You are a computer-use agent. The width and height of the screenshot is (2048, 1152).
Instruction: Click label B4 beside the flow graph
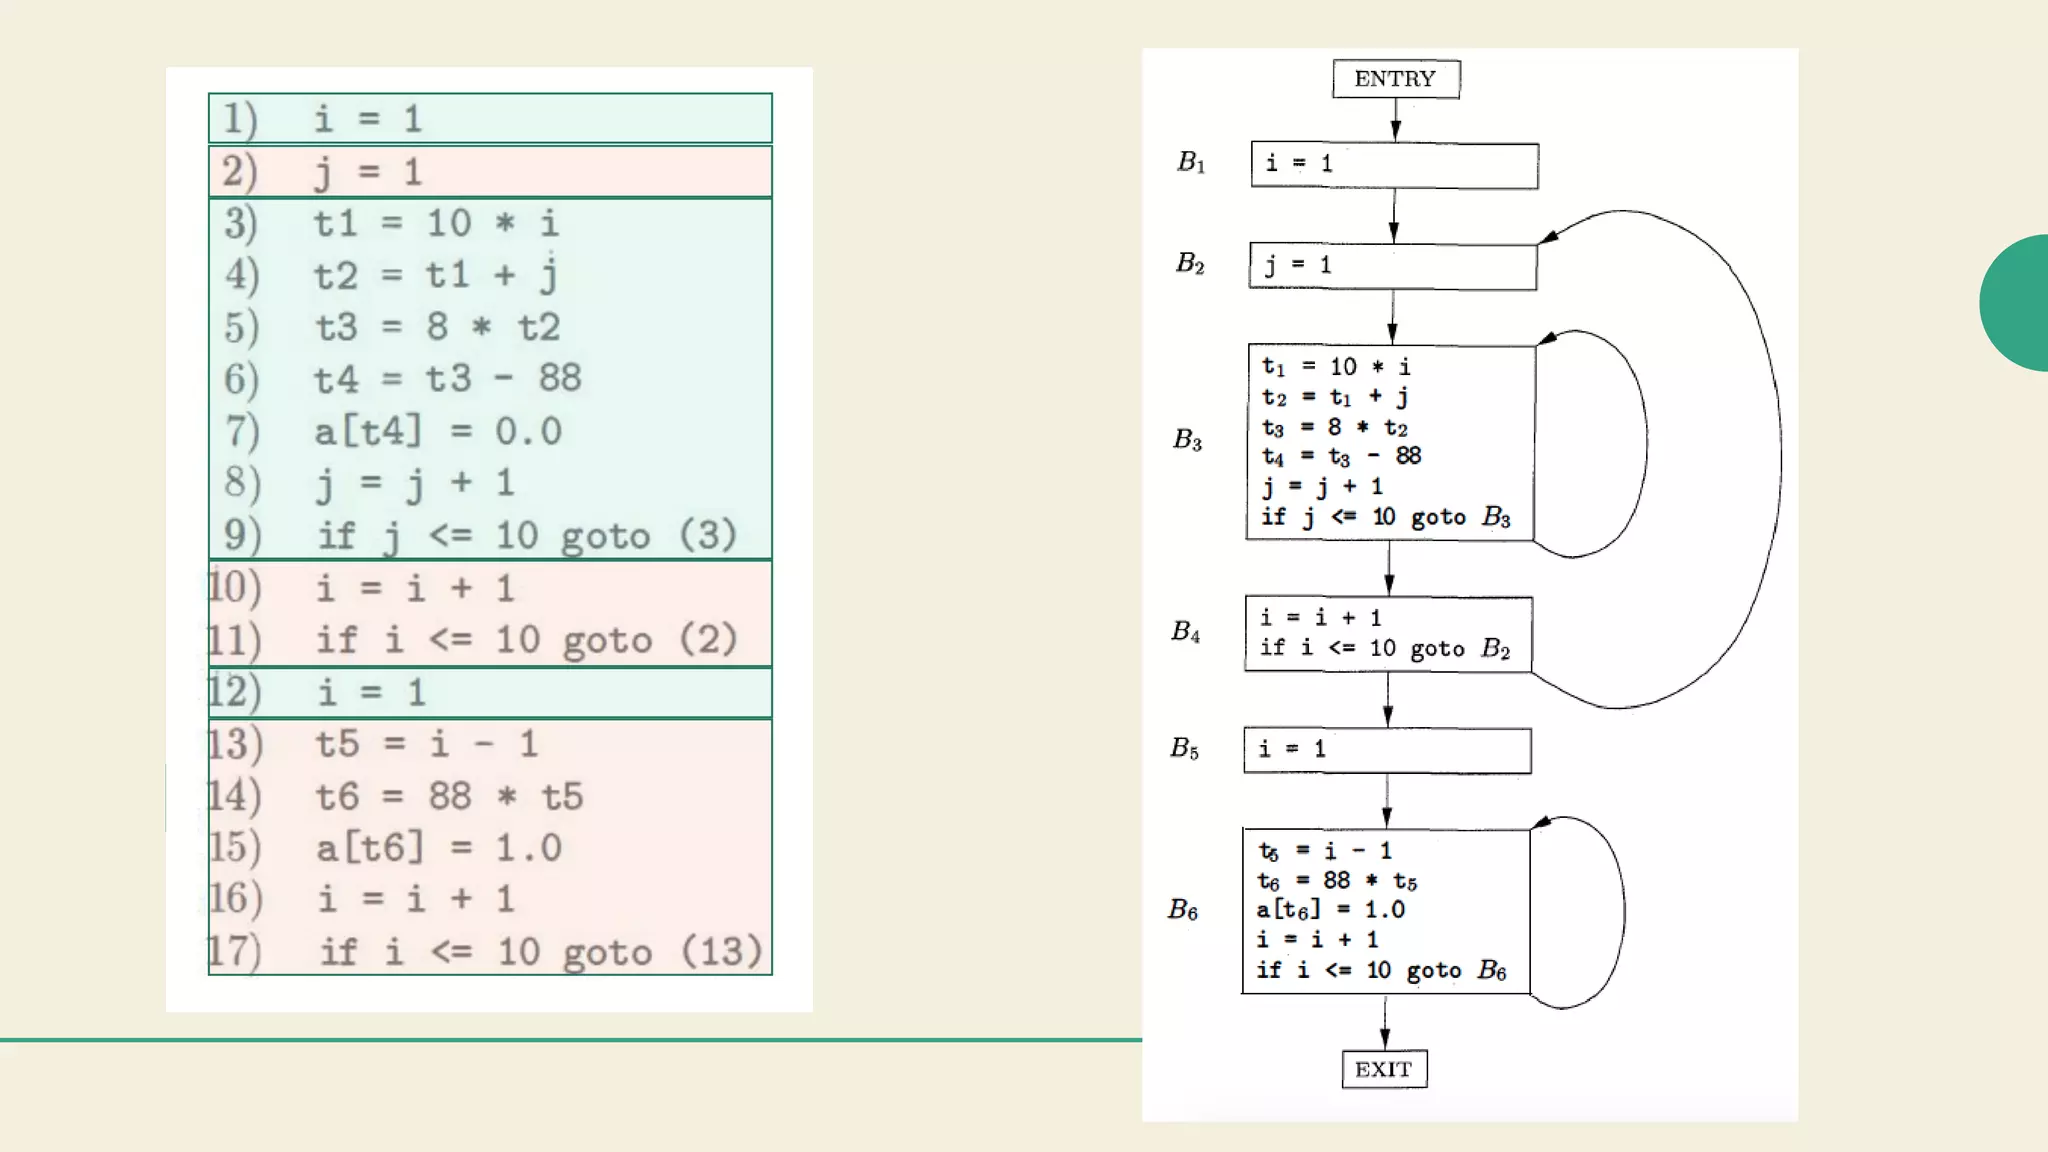pos(1186,631)
